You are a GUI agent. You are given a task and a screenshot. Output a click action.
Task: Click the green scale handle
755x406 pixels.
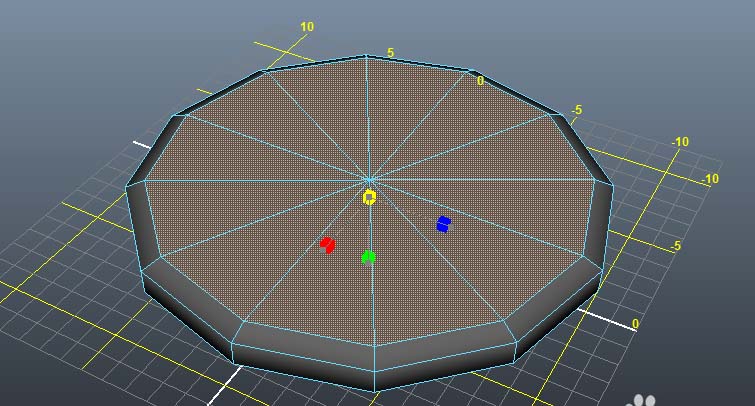pos(368,258)
